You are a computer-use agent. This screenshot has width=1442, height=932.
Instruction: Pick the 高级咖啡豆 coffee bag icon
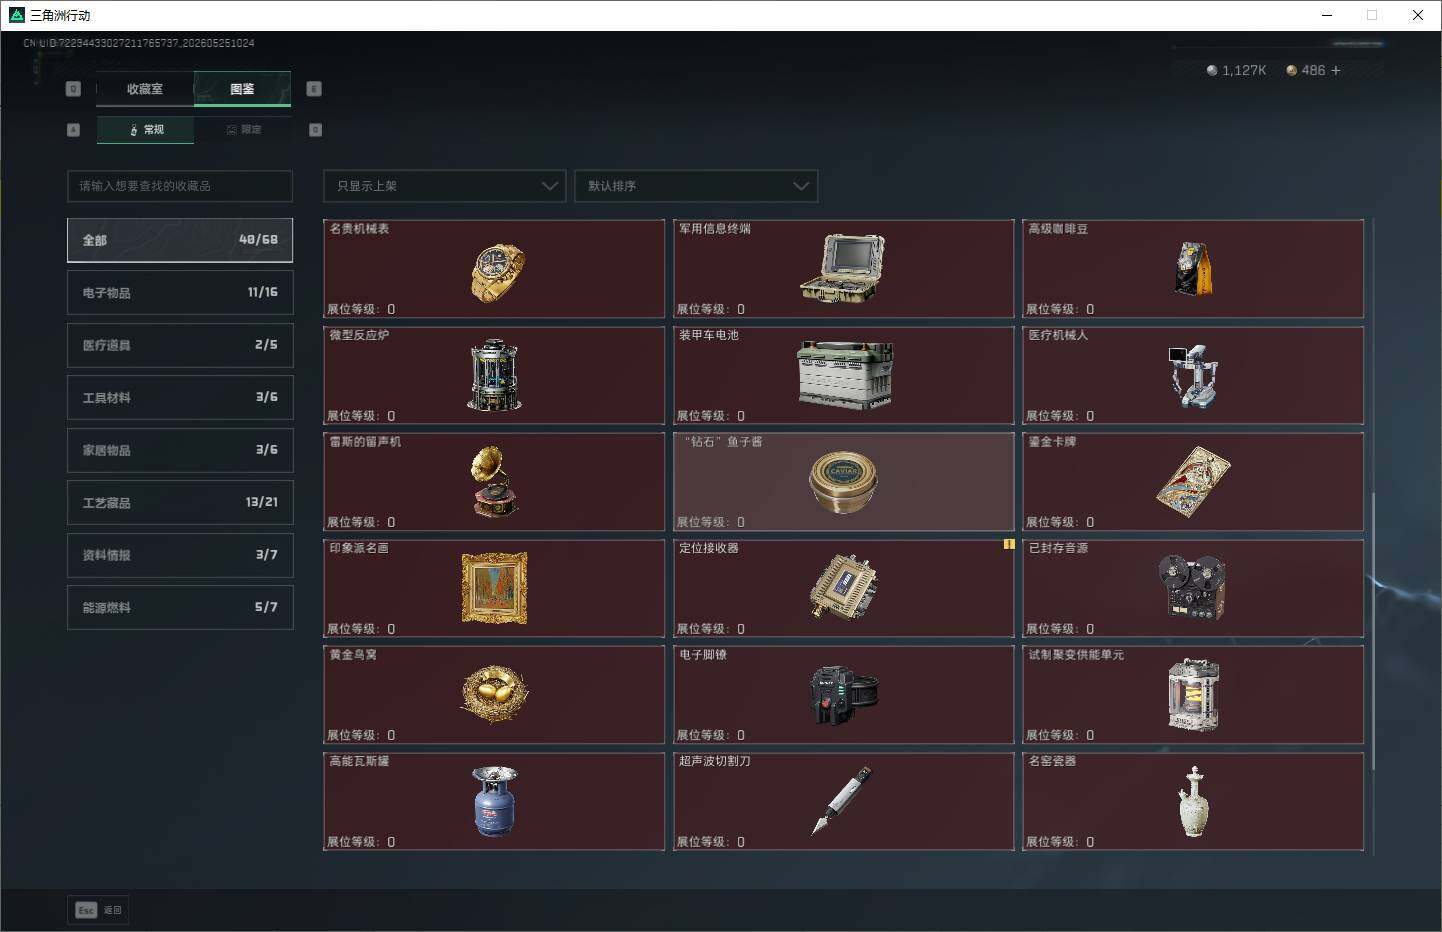pos(1192,269)
